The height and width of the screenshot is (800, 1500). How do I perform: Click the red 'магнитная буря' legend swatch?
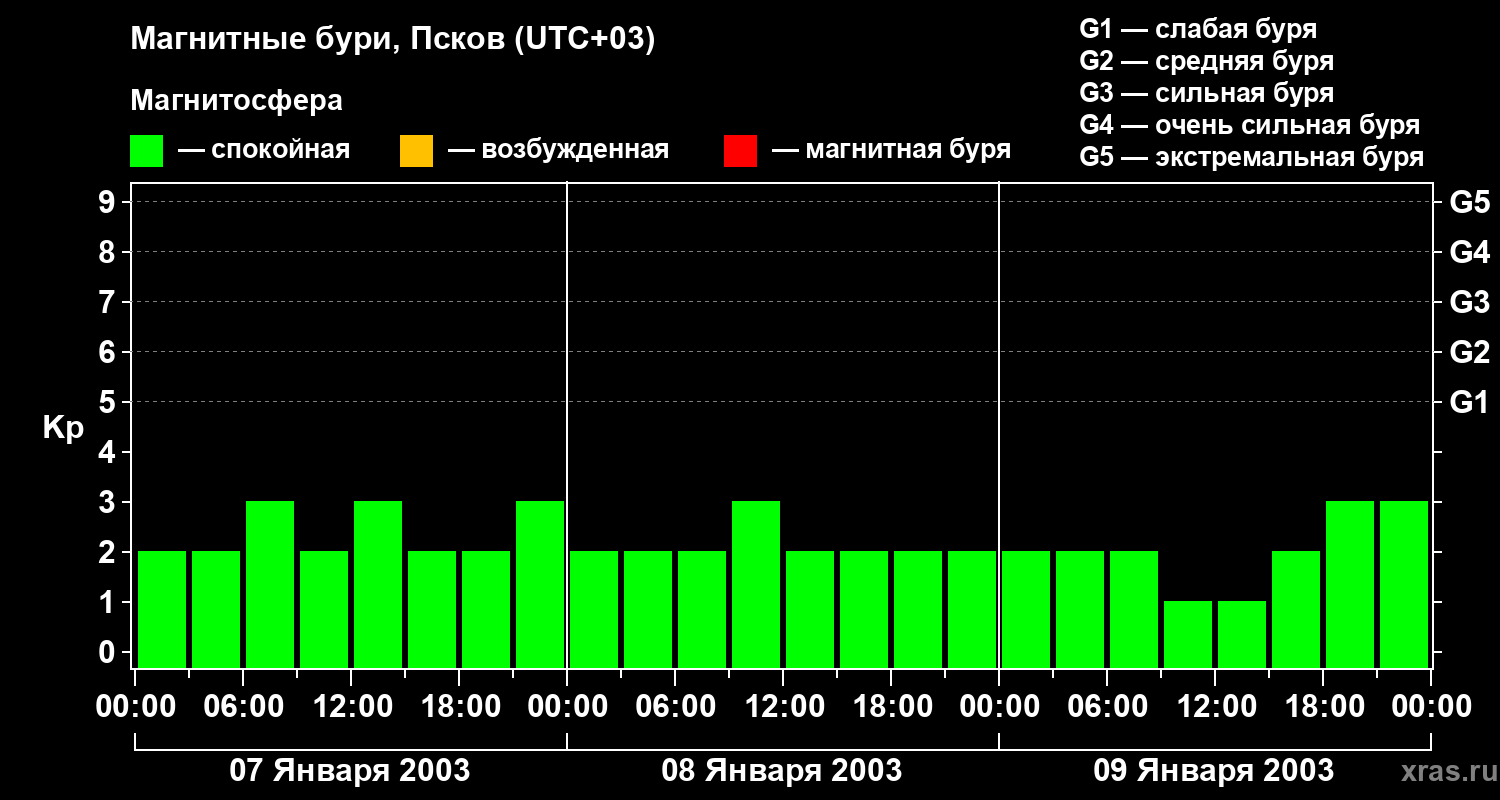point(740,151)
